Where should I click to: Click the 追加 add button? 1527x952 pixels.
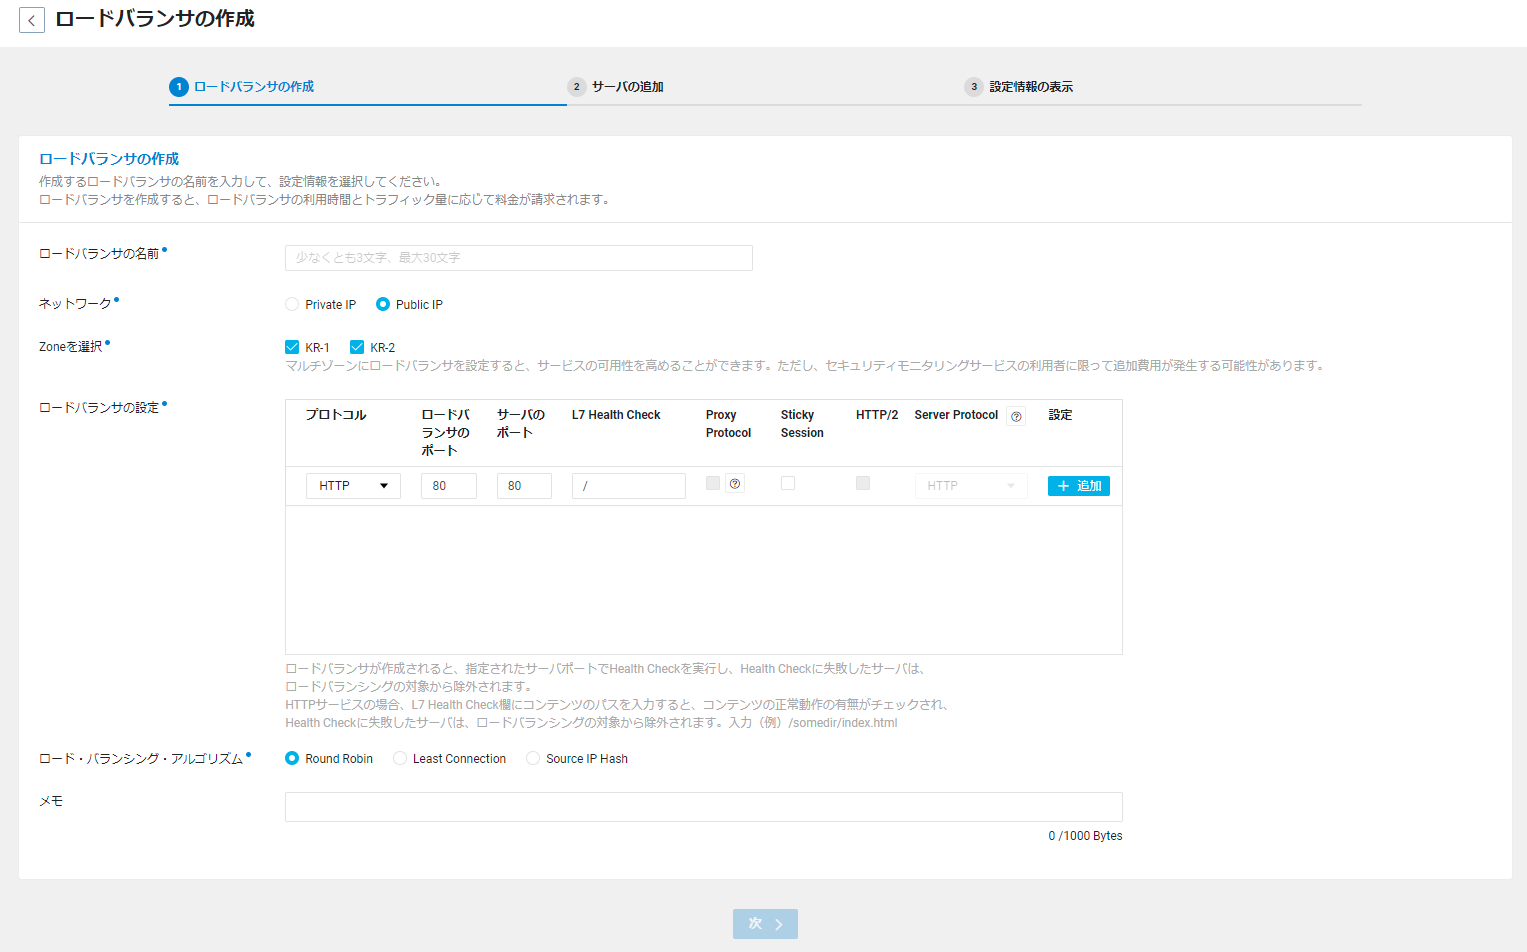tap(1079, 486)
